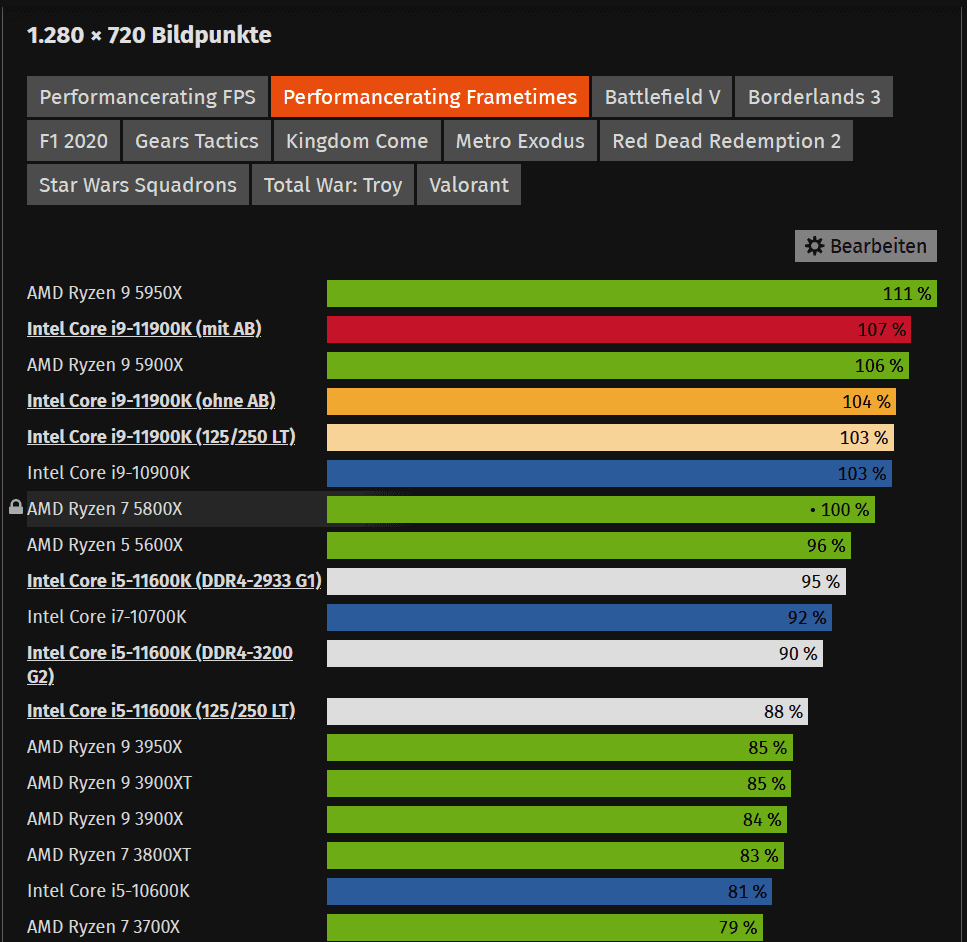Click the 100 % reference bar of Ryzen 7 5800X
The height and width of the screenshot is (942, 967).
pos(601,510)
